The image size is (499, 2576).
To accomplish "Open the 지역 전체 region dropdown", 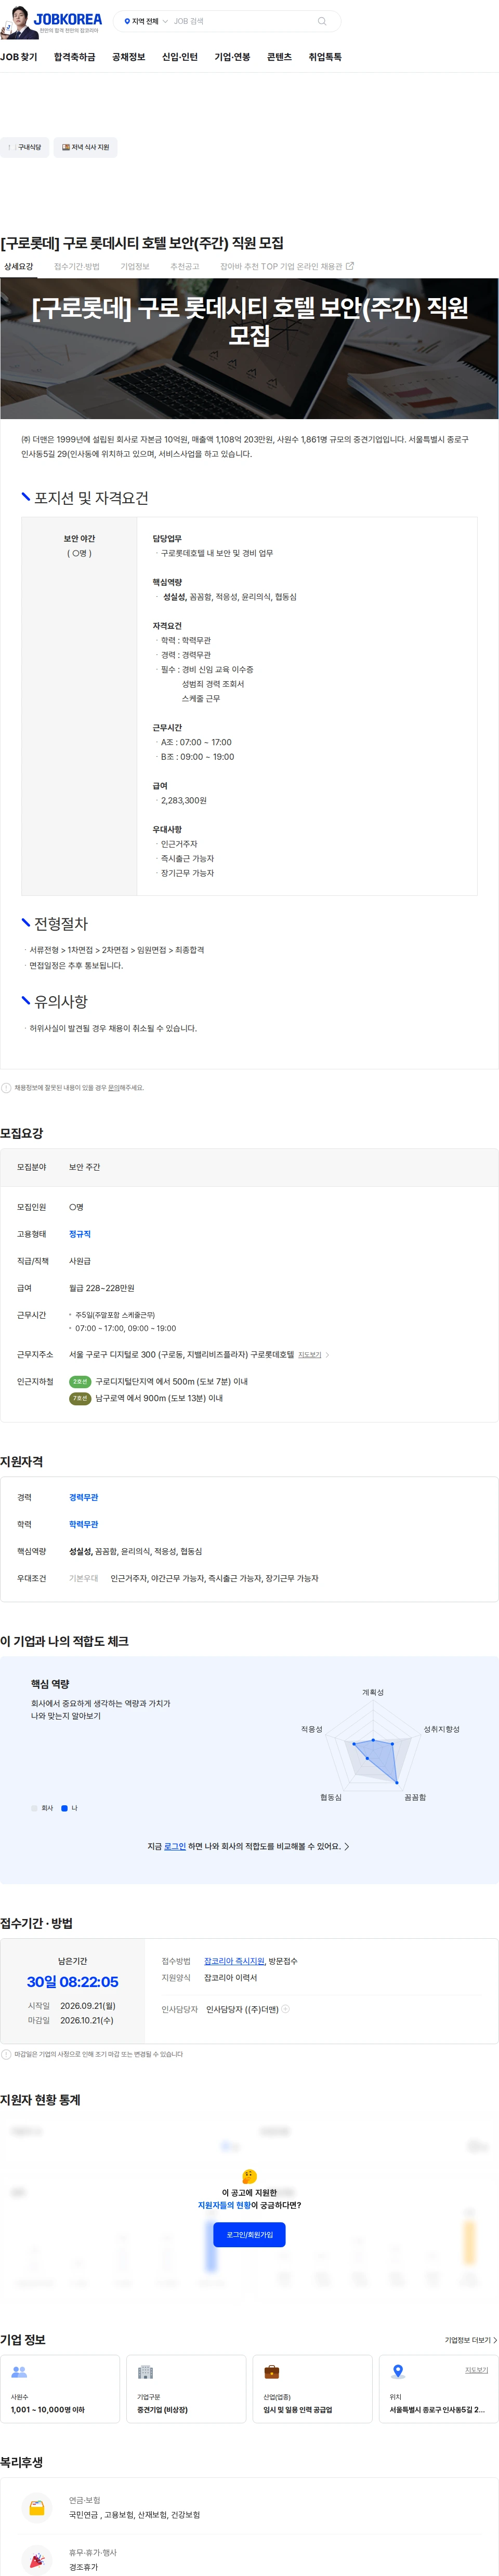I will tap(145, 21).
